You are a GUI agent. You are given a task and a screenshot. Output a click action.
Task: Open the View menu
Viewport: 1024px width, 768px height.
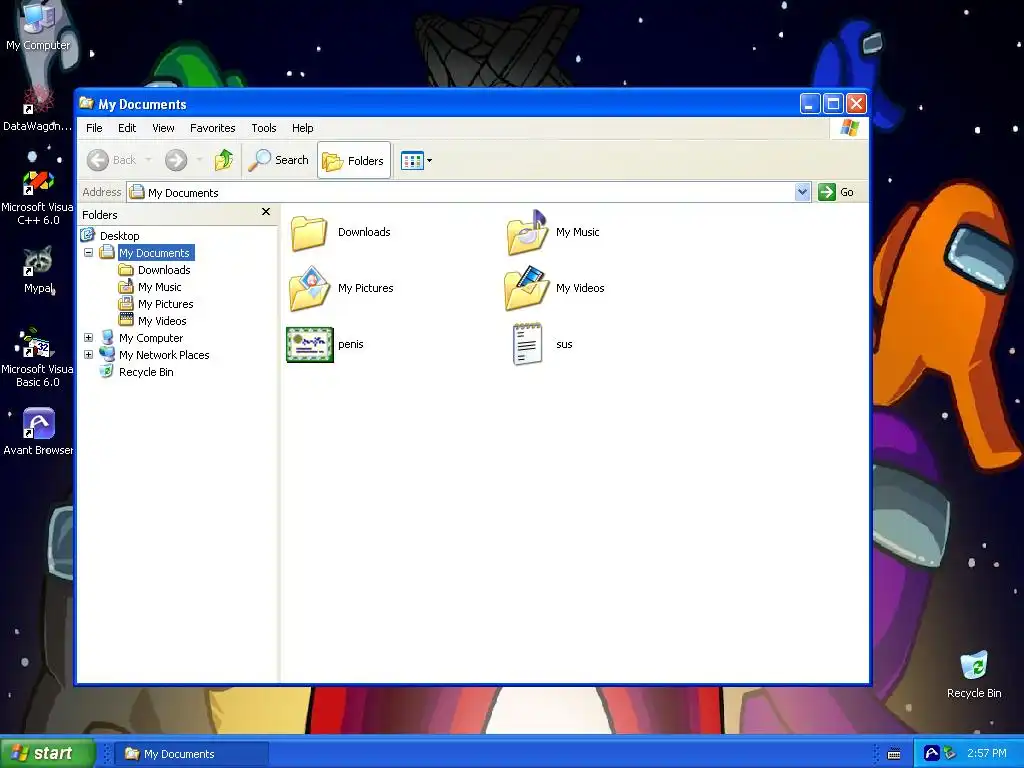pyautogui.click(x=163, y=128)
